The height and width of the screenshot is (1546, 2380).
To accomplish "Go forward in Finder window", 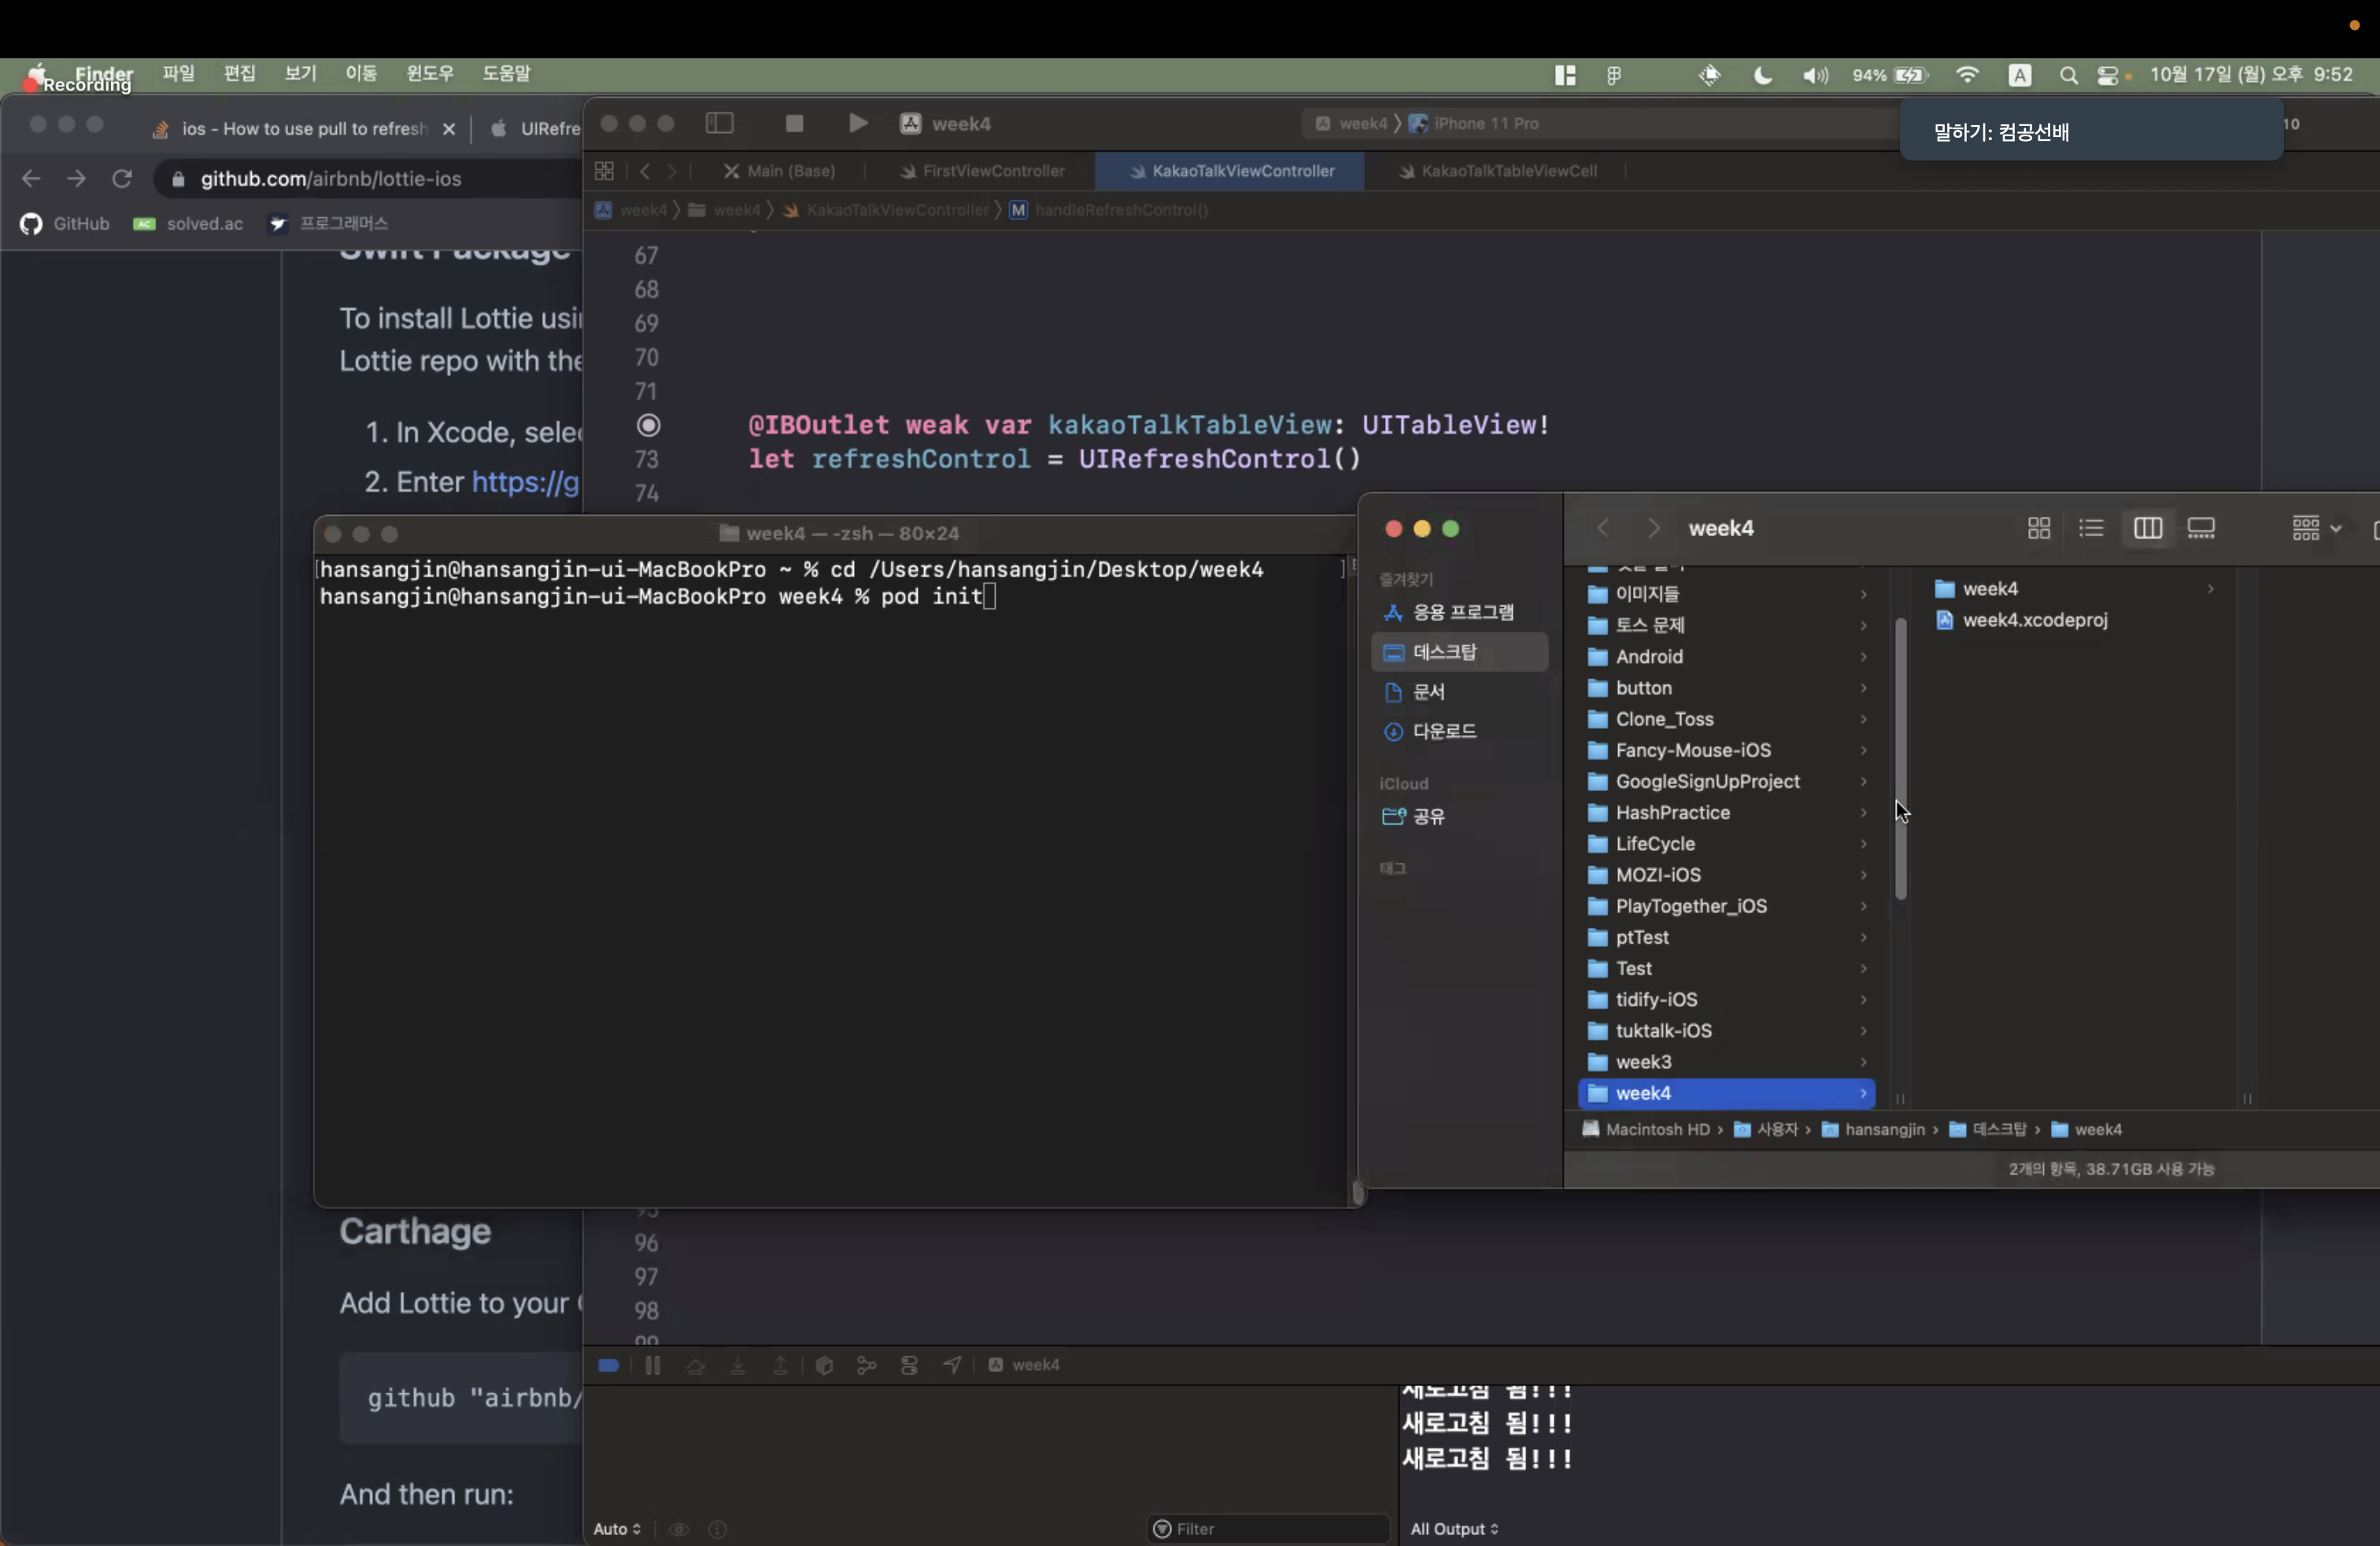I will 1653,528.
